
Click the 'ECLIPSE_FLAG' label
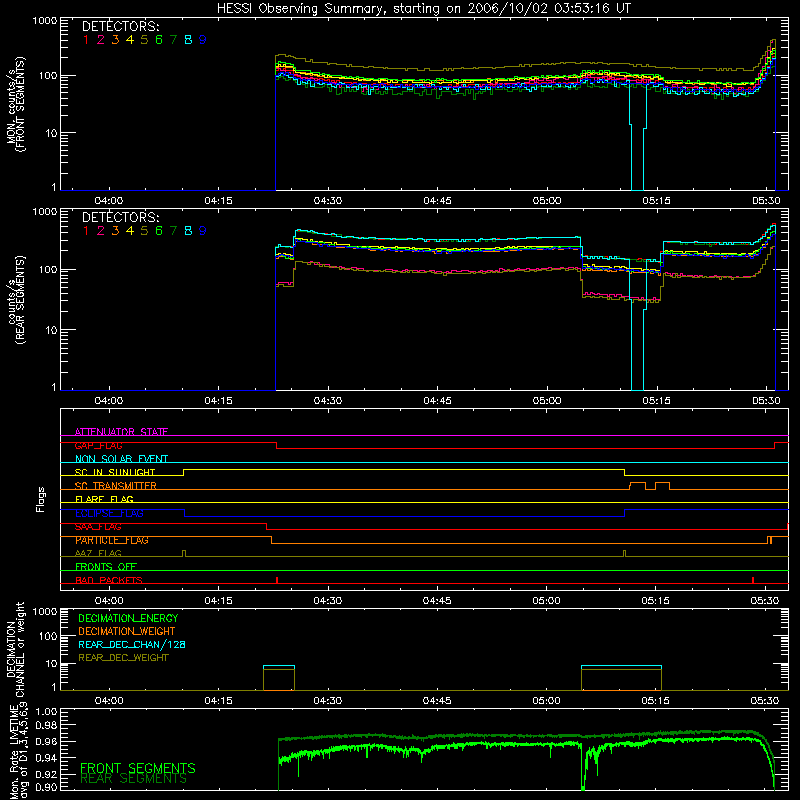tap(109, 513)
